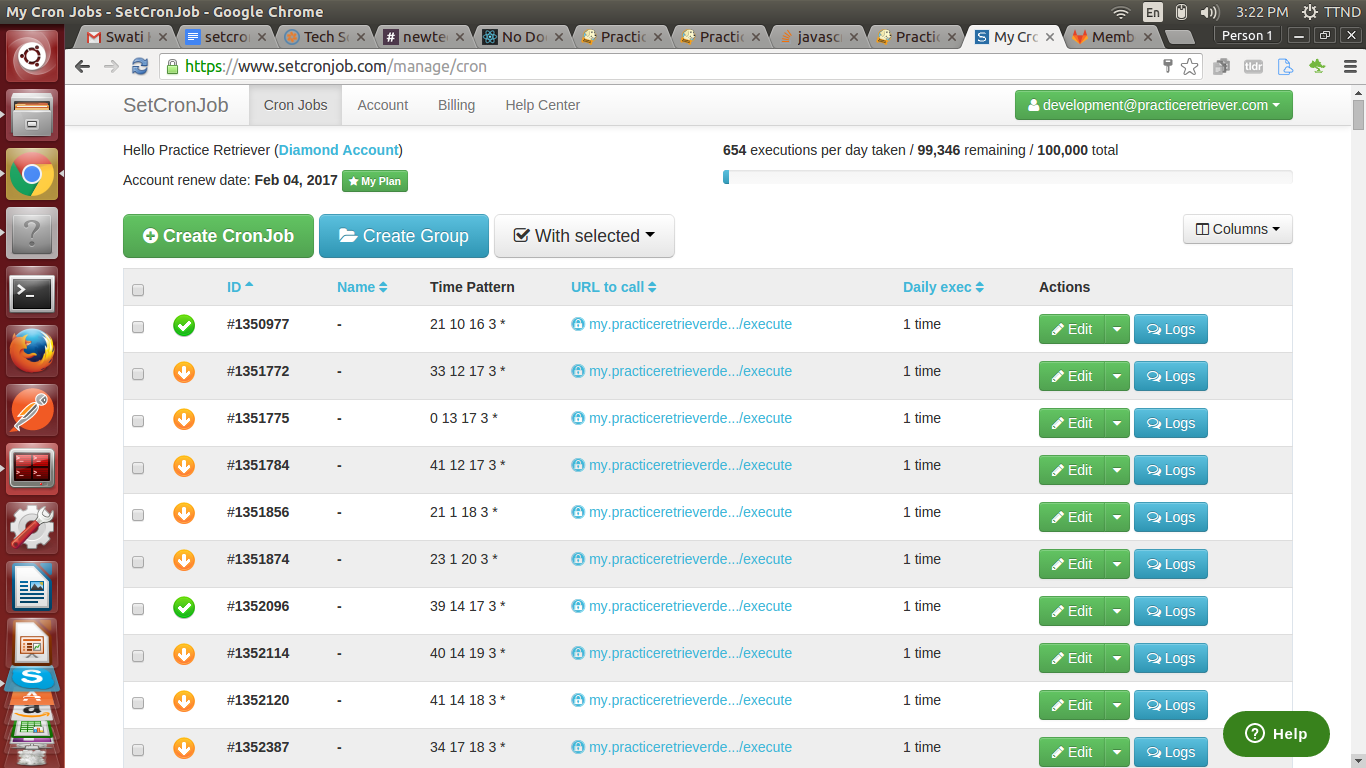The height and width of the screenshot is (768, 1366).
Task: Click the Create CronJob button
Action: (x=218, y=236)
